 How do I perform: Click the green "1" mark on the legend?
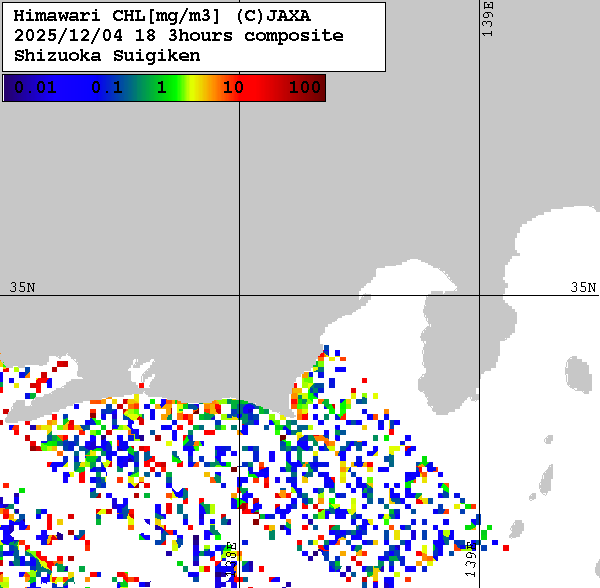coord(161,88)
